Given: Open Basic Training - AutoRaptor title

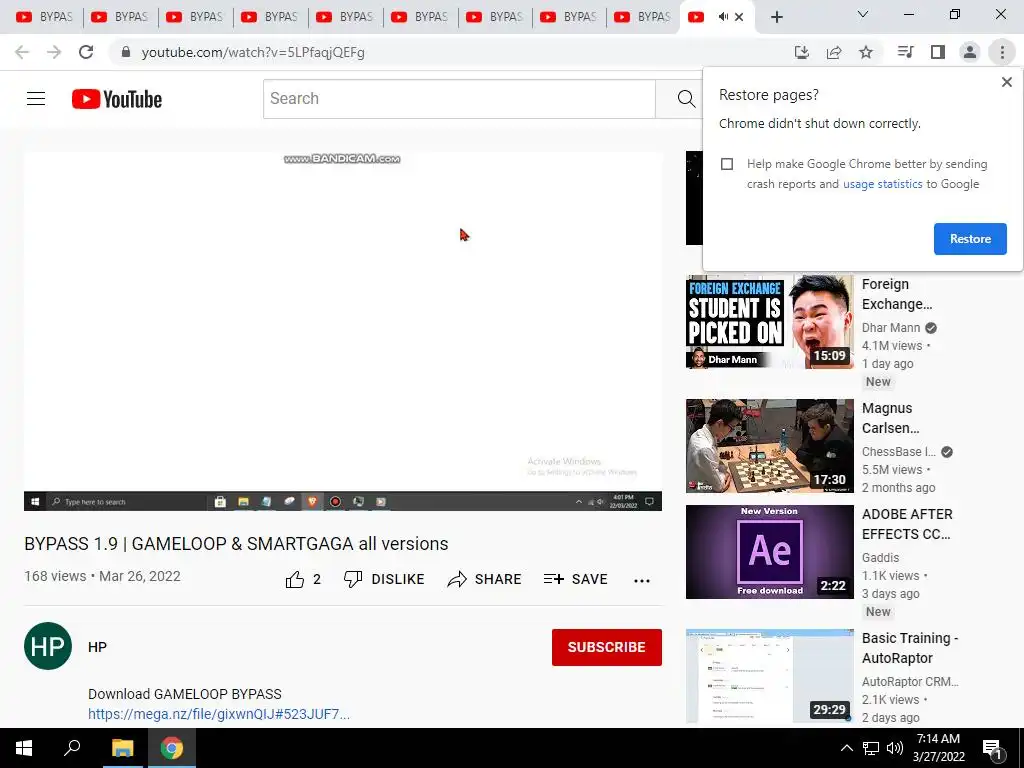Looking at the screenshot, I should (x=910, y=648).
